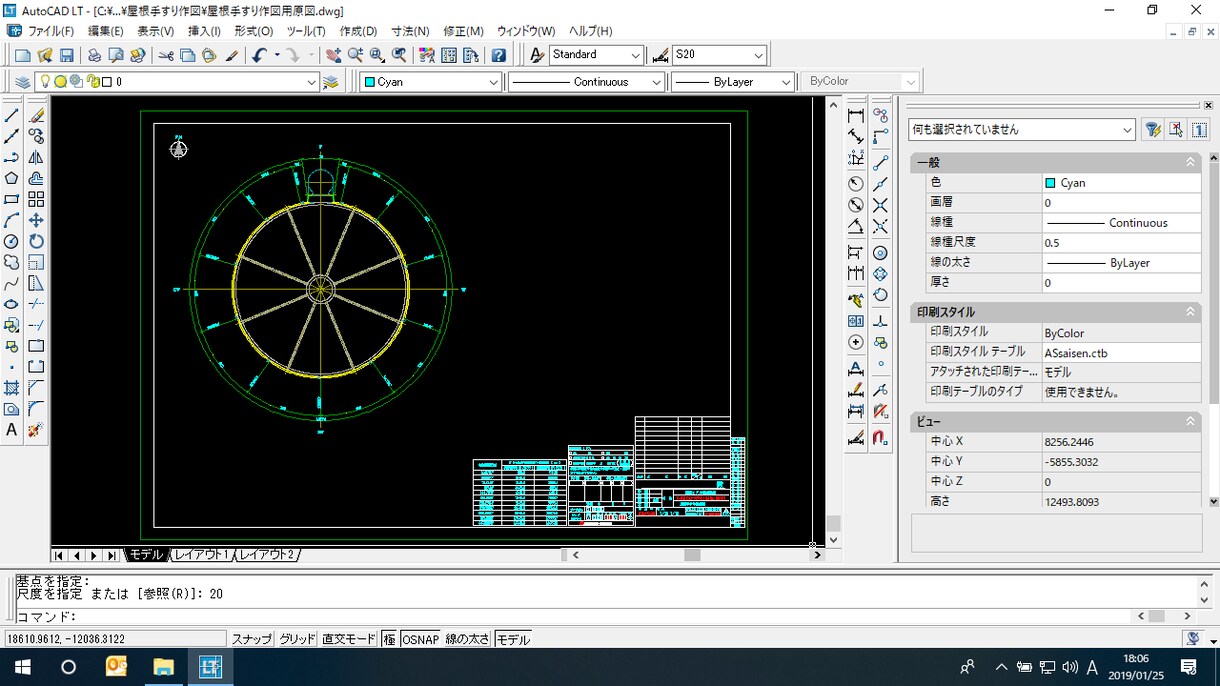Image resolution: width=1220 pixels, height=686 pixels.
Task: Select the Linear dimension tool
Action: [856, 115]
